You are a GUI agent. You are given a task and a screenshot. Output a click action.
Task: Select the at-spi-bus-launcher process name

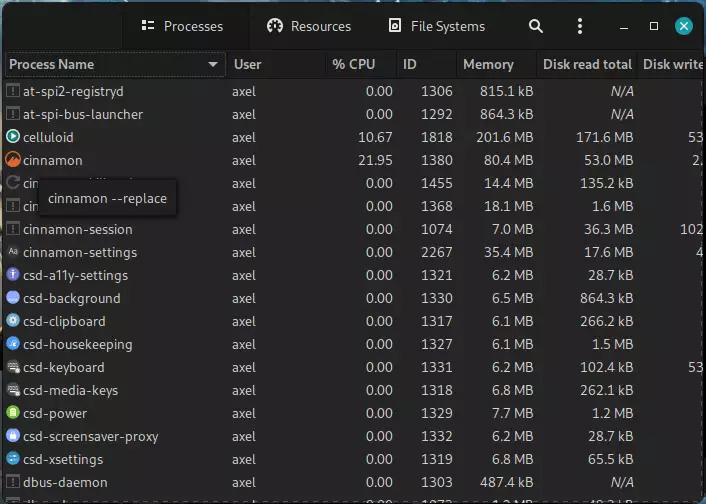83,114
